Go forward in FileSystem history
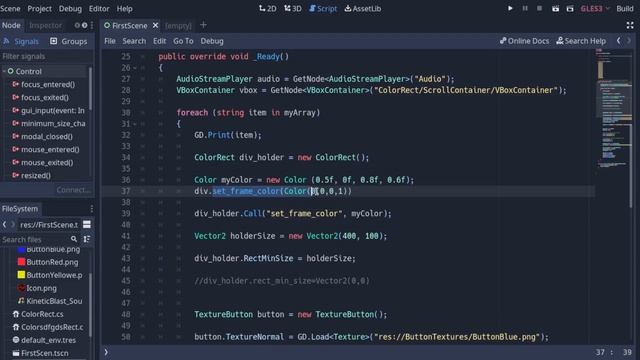This screenshot has height=360, width=640. (13, 224)
